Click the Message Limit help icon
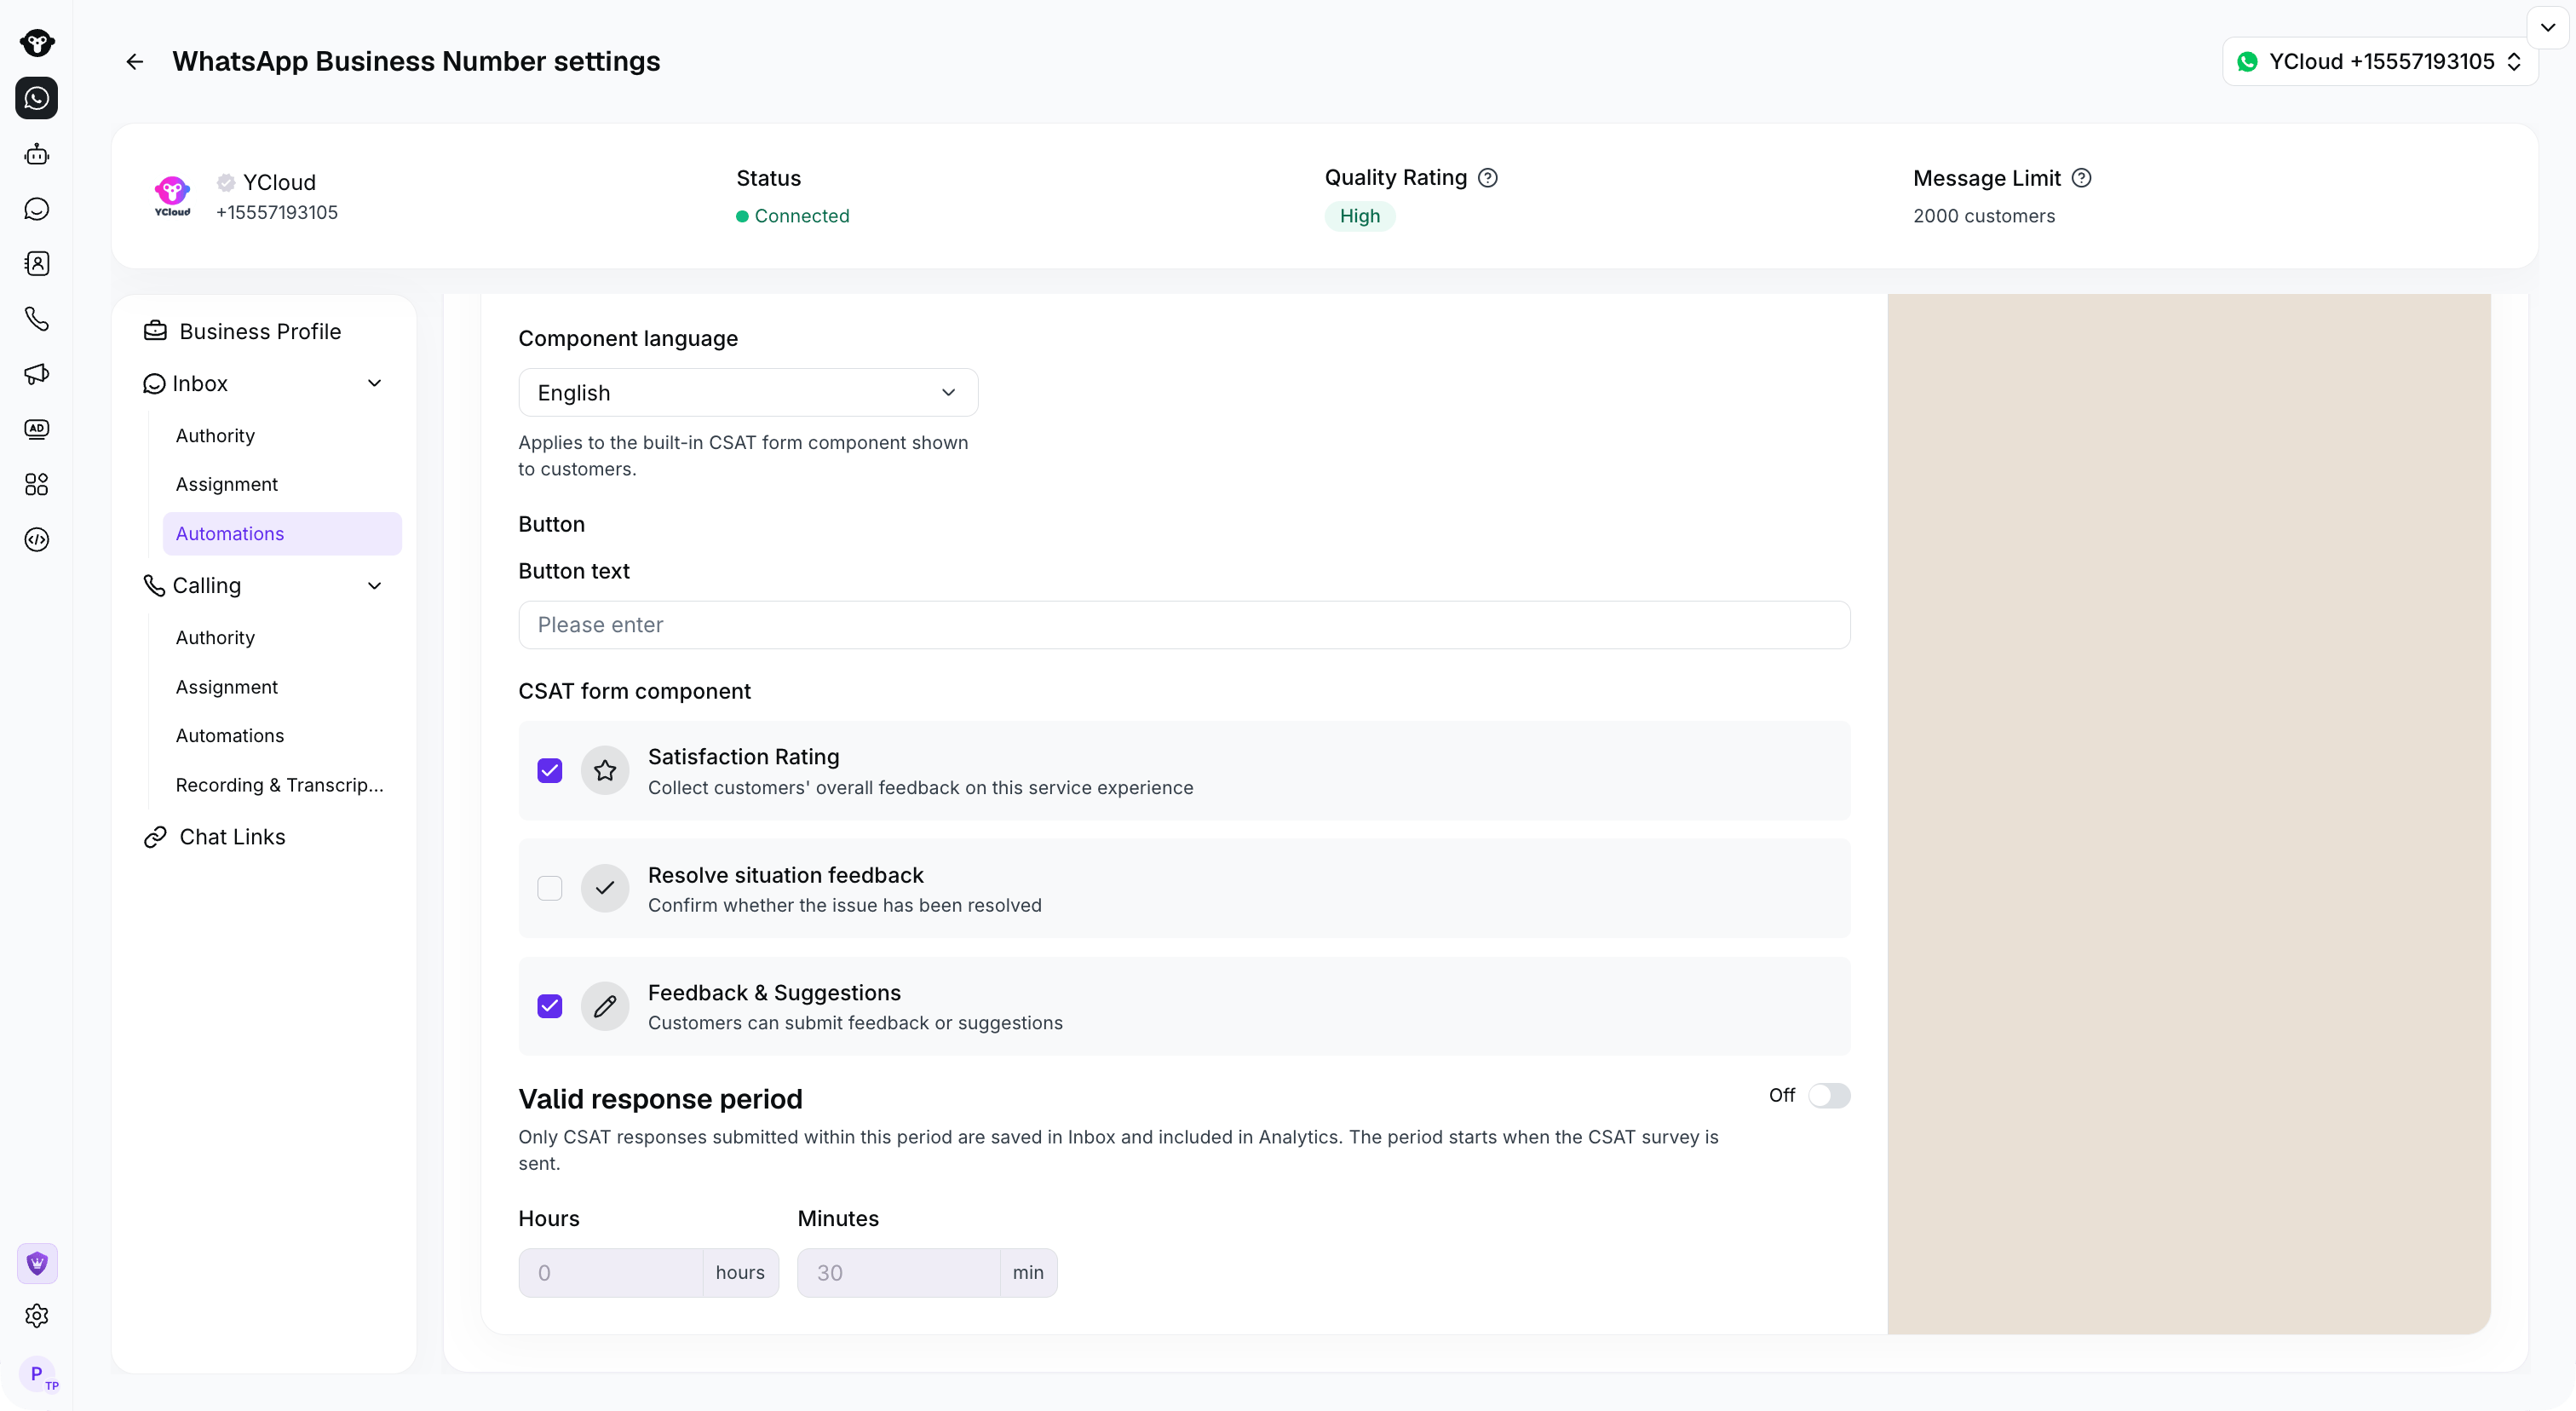The height and width of the screenshot is (1411, 2576). (2081, 178)
